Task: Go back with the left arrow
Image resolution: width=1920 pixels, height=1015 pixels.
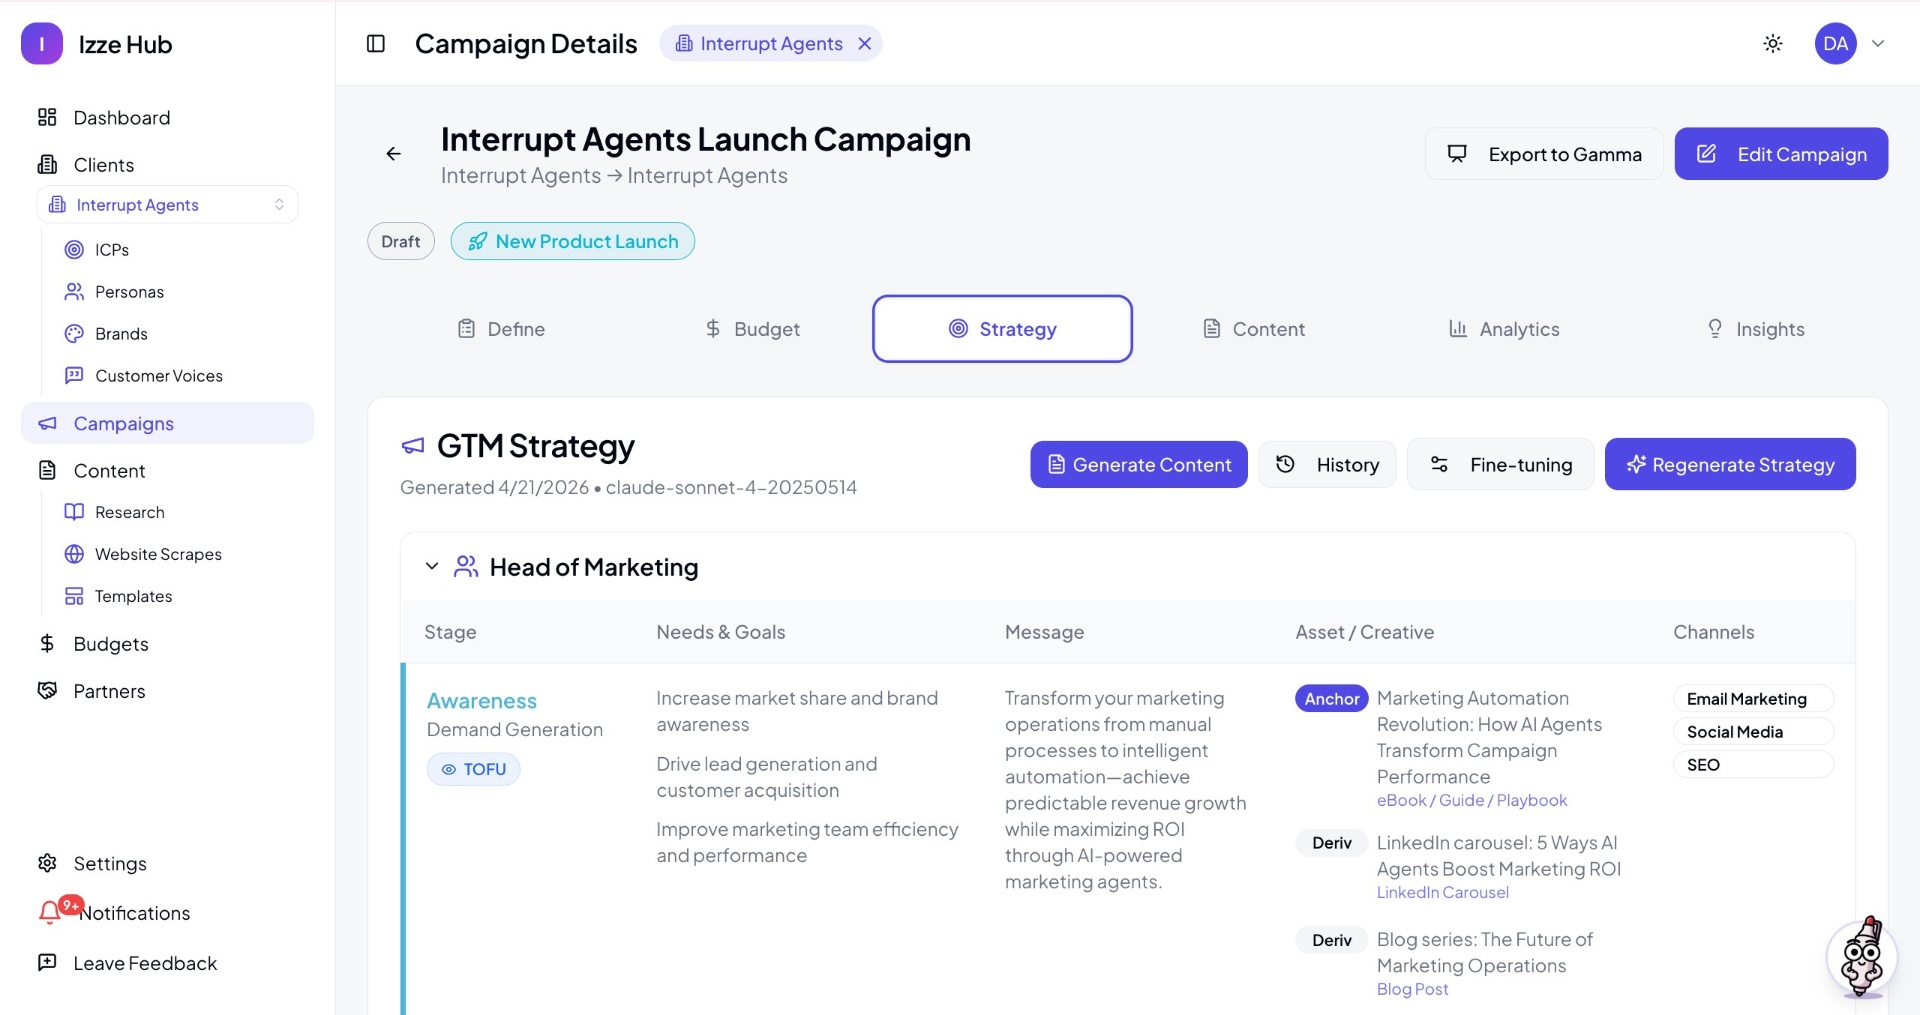Action: [x=393, y=153]
